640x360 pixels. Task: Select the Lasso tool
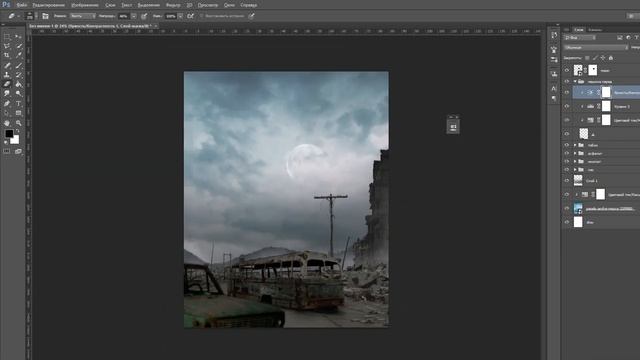point(7,46)
